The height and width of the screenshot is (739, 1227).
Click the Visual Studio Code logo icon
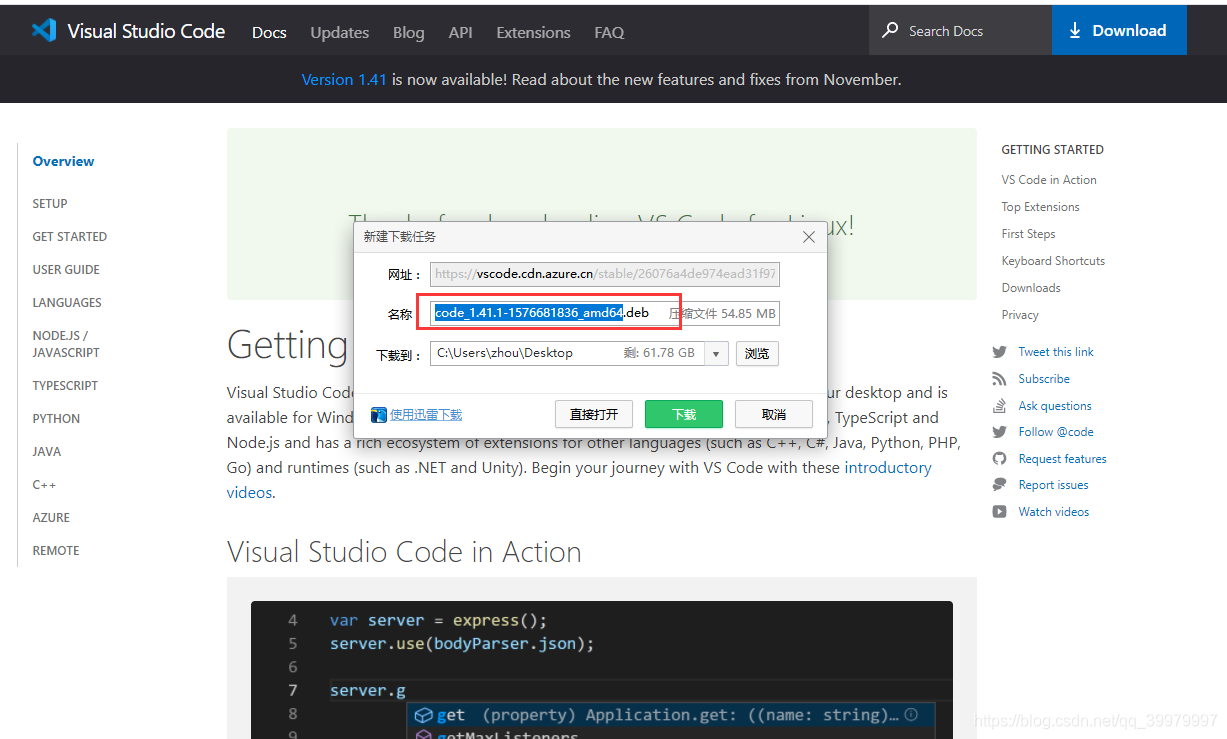44,30
